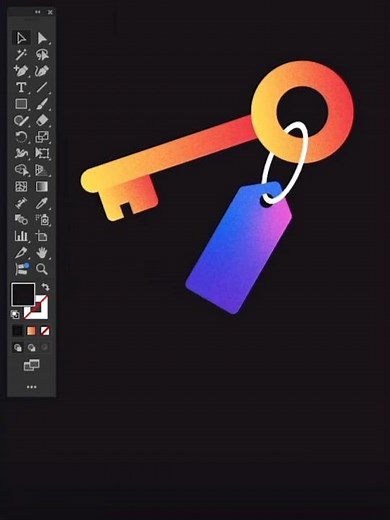The width and height of the screenshot is (390, 520).
Task: Enable Draw Normal mode
Action: tap(17, 348)
